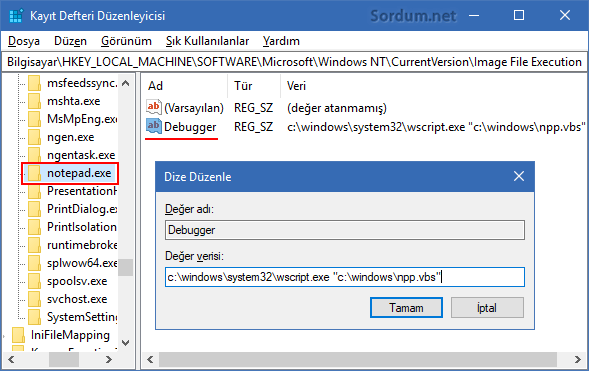Viewport: 589px width, 371px height.
Task: Click the tree scroll down arrow
Action: (x=125, y=342)
